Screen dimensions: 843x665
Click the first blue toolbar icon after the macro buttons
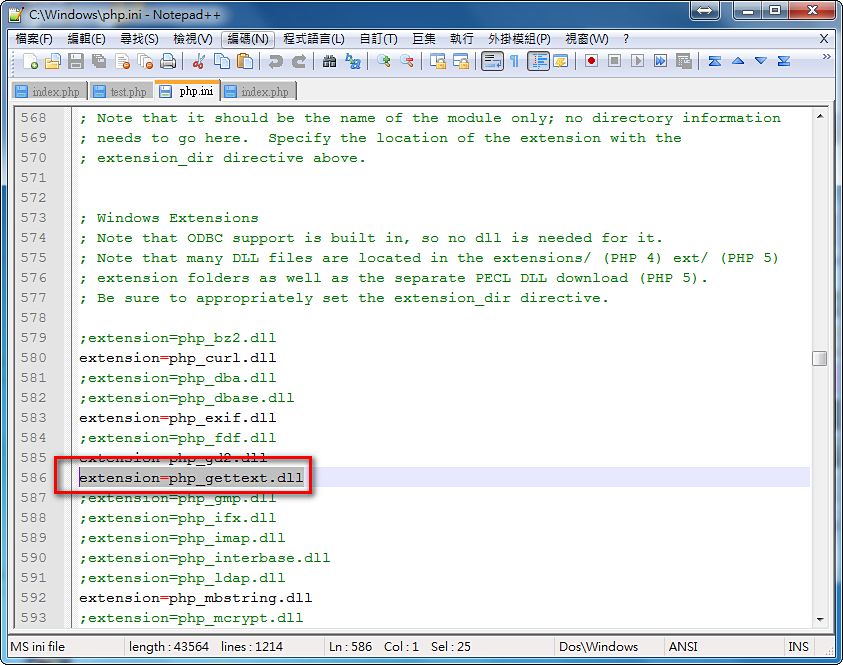[x=715, y=61]
